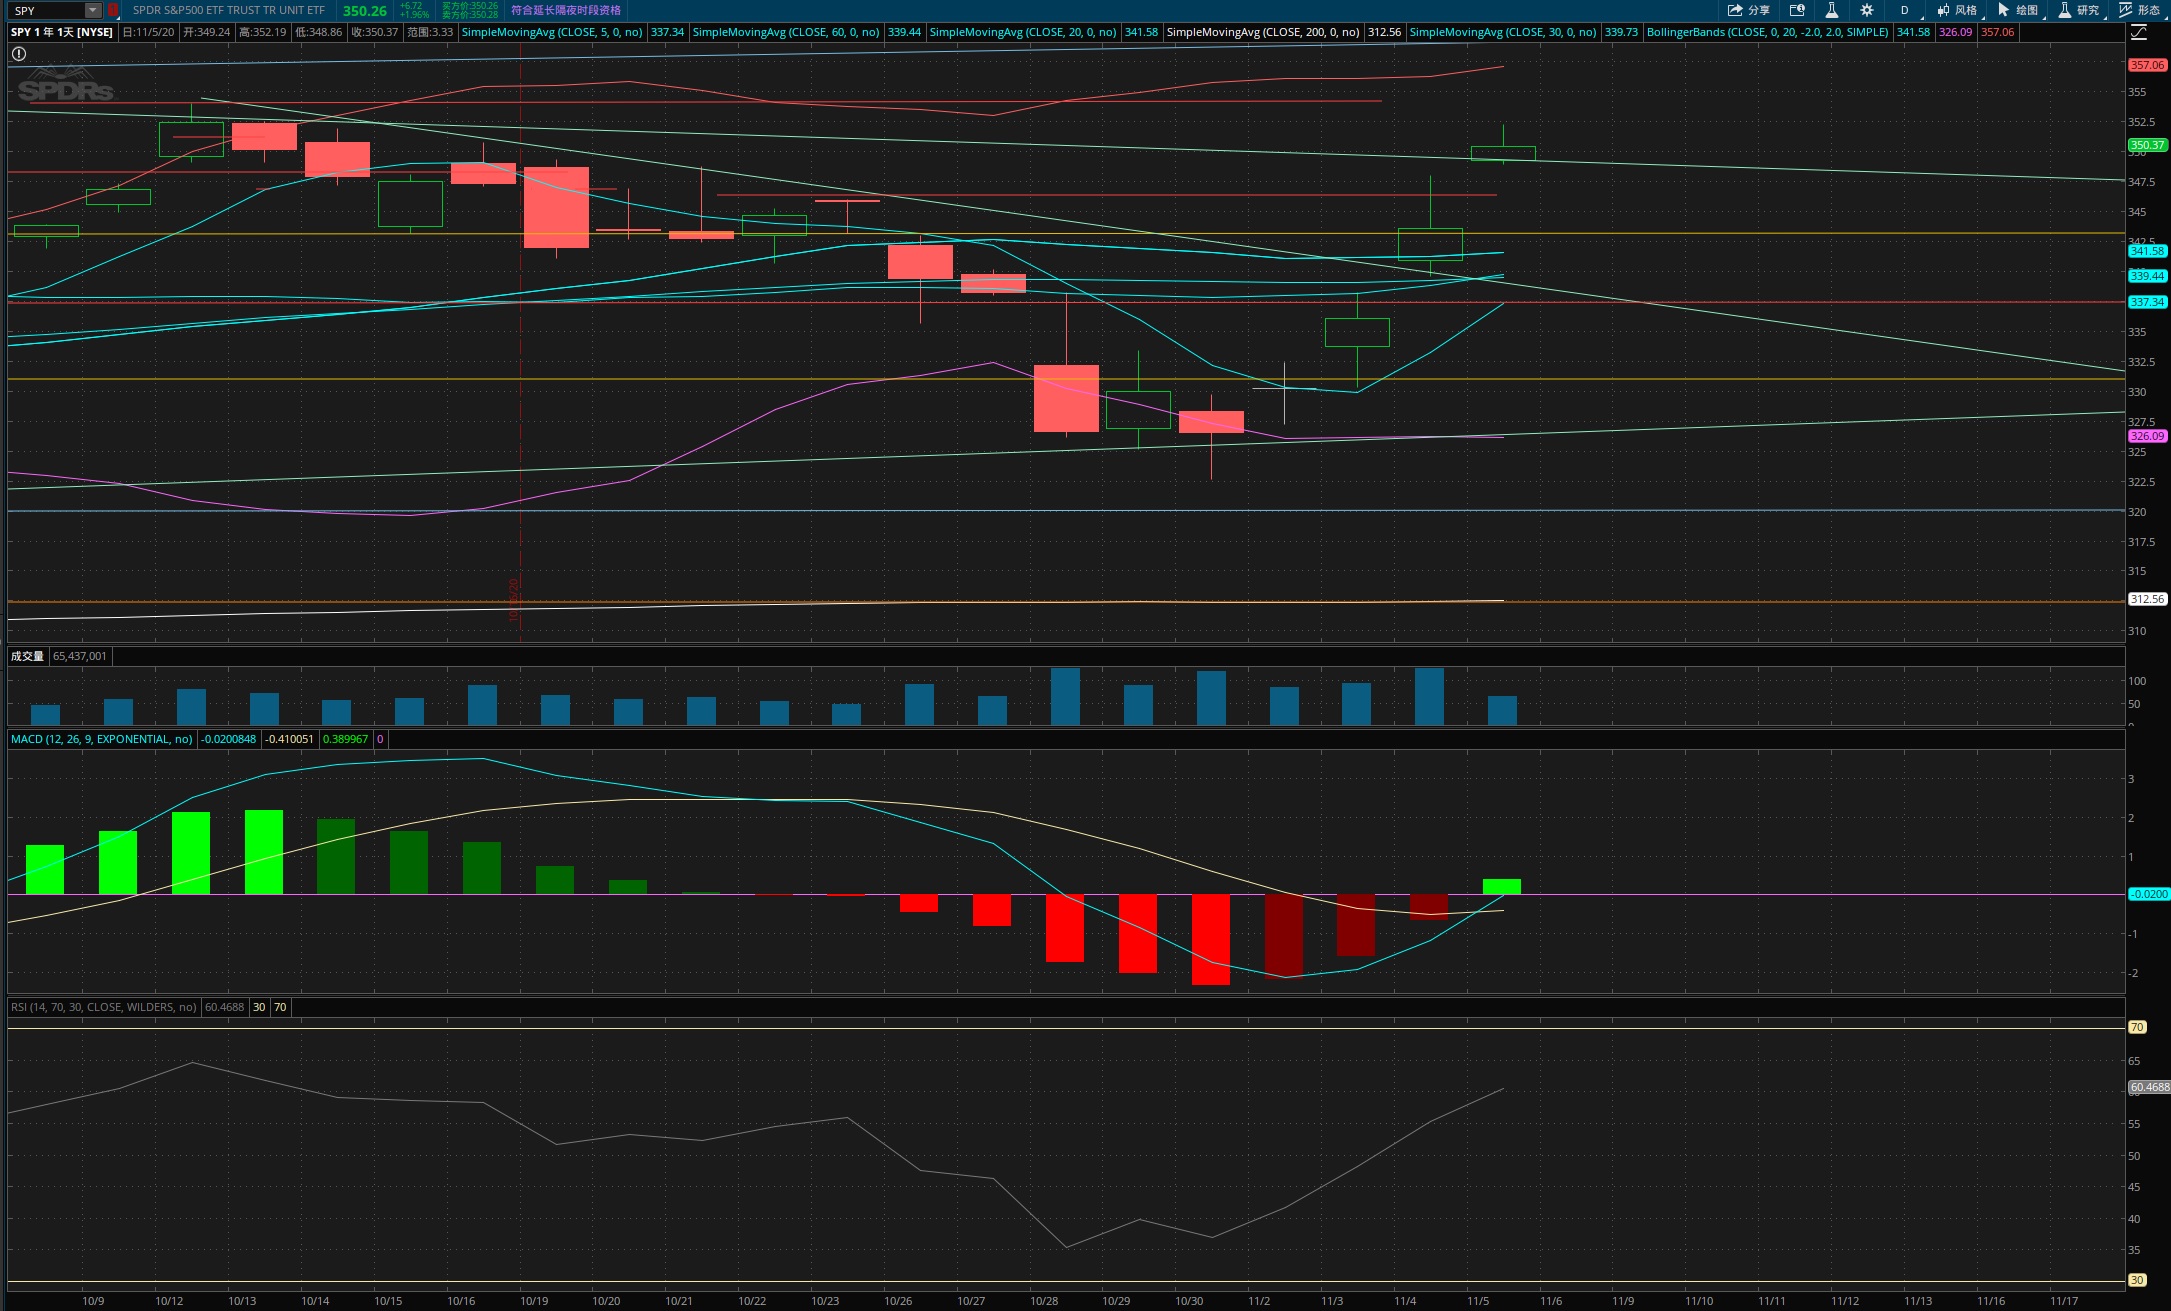The image size is (2171, 1311).
Task: Click the 350.37 last price bubble
Action: 2147,145
